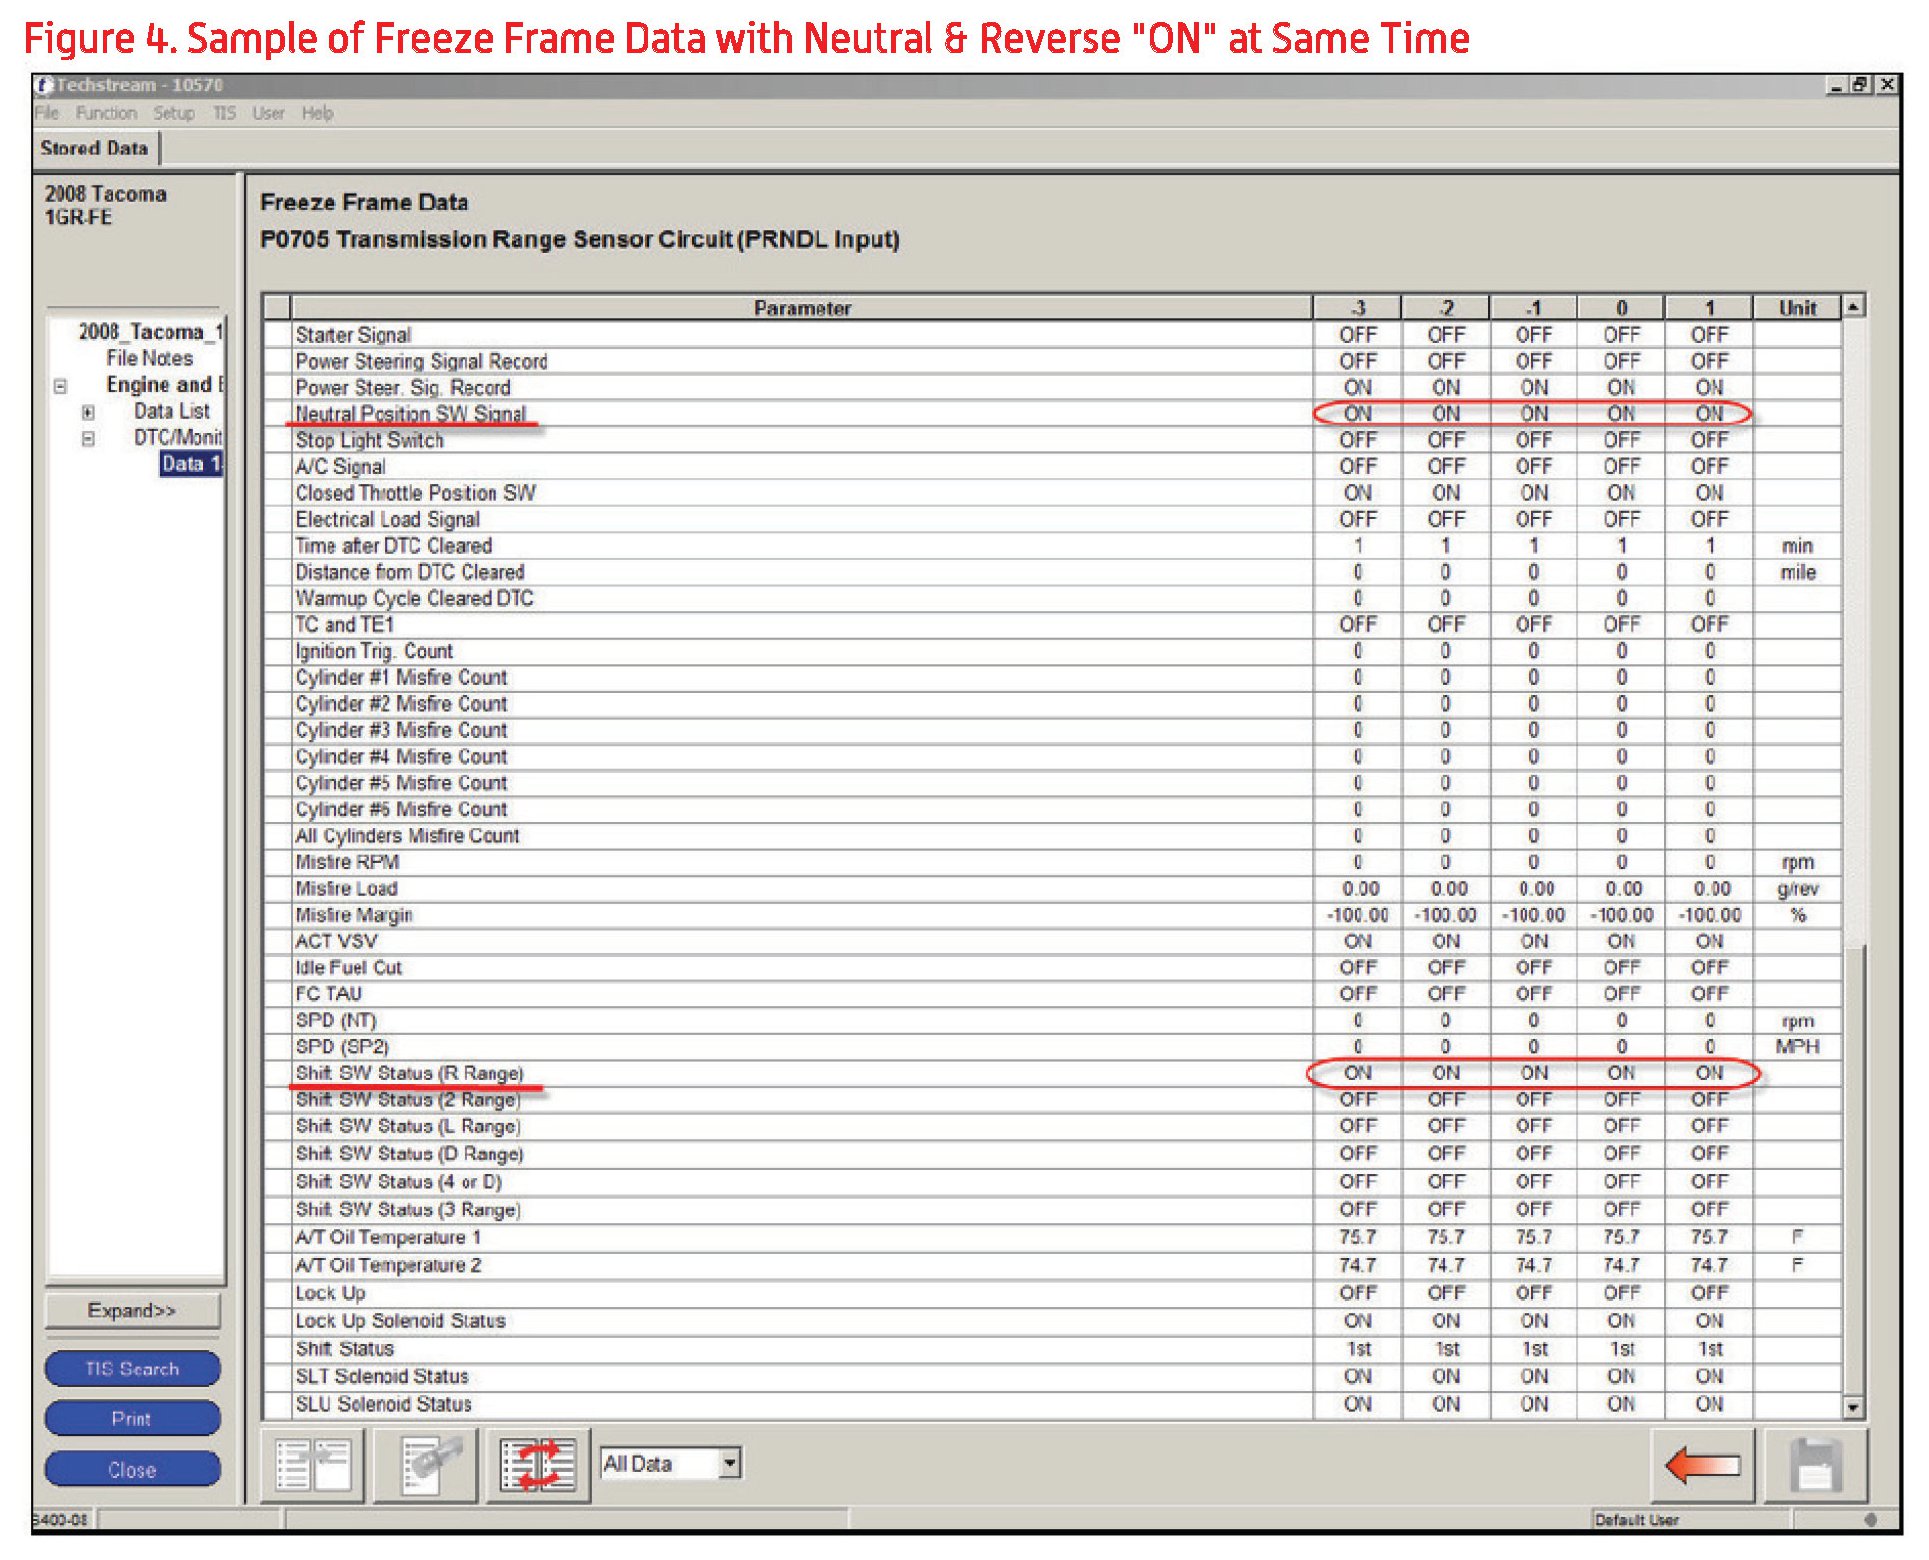Click the list comparison icon button
Viewport: 1929px width, 1560px height.
point(312,1467)
